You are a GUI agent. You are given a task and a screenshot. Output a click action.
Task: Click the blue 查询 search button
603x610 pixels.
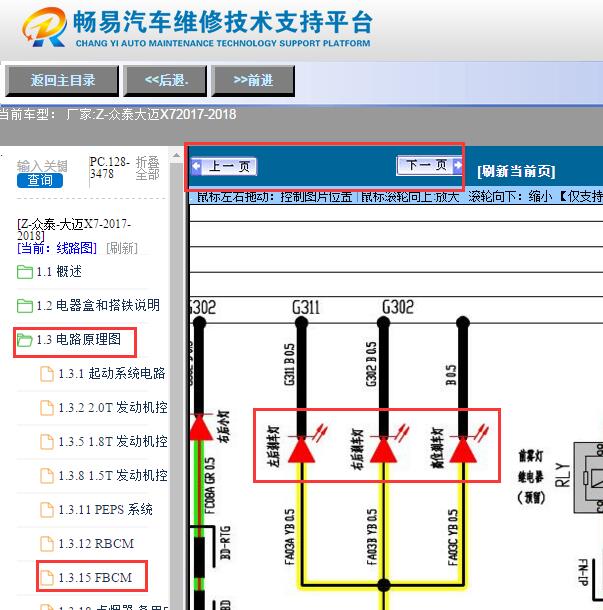point(40,180)
